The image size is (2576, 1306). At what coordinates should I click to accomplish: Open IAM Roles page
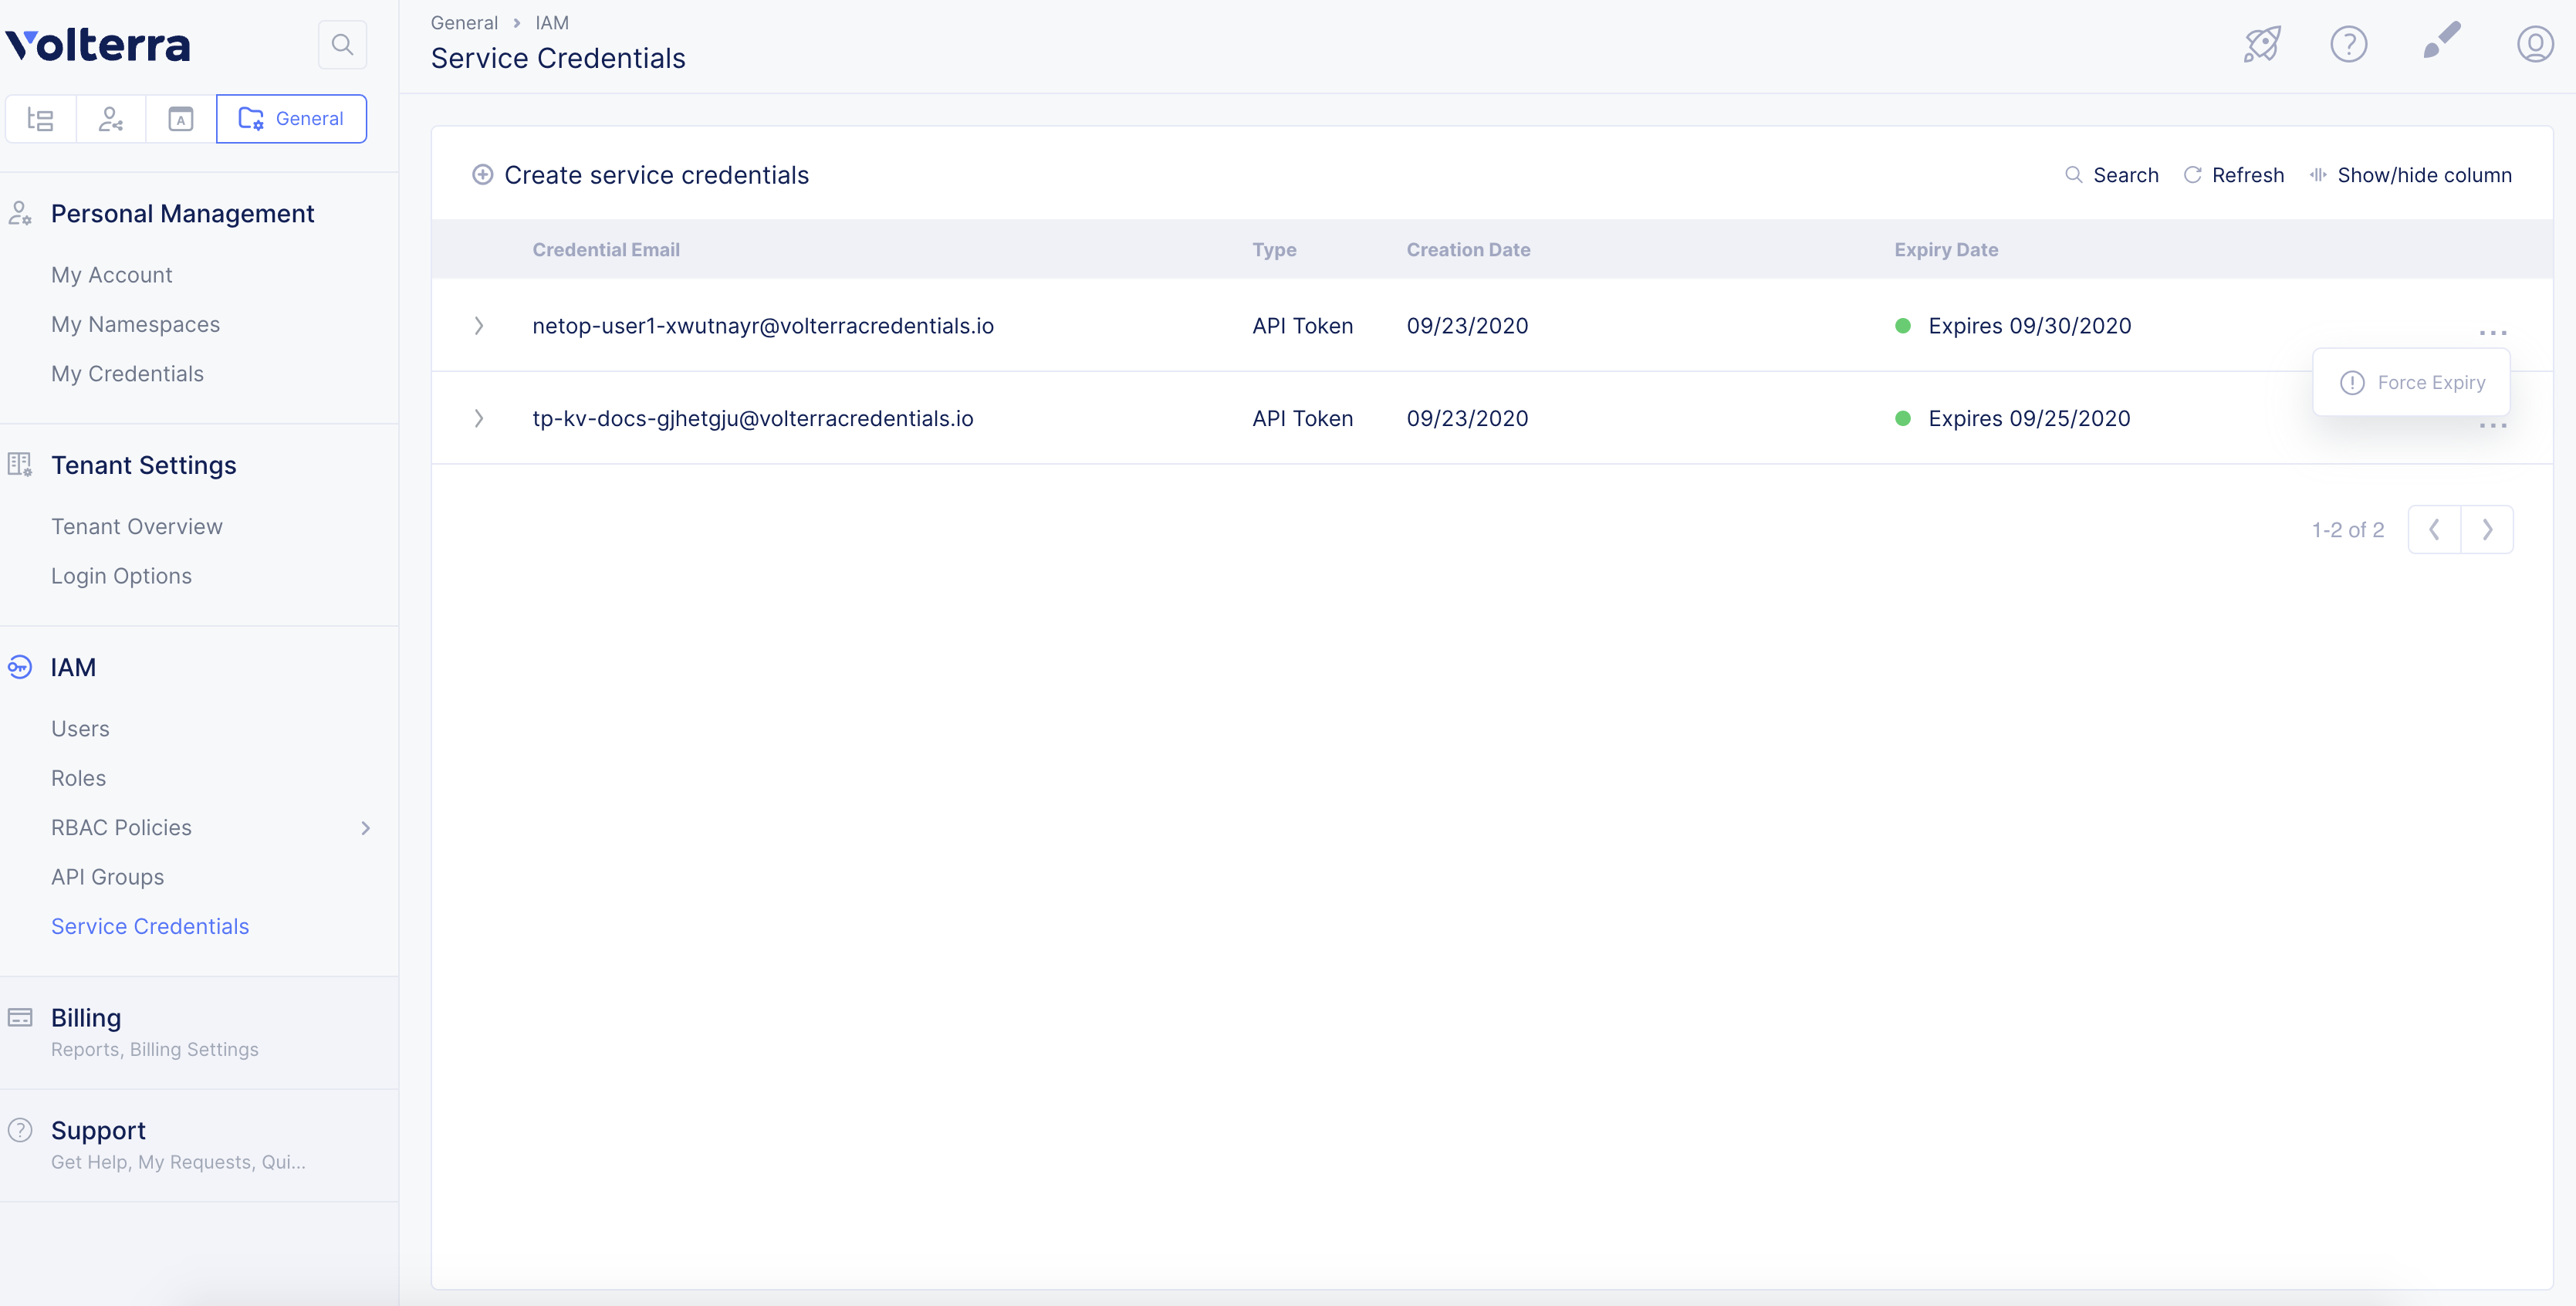click(x=79, y=779)
